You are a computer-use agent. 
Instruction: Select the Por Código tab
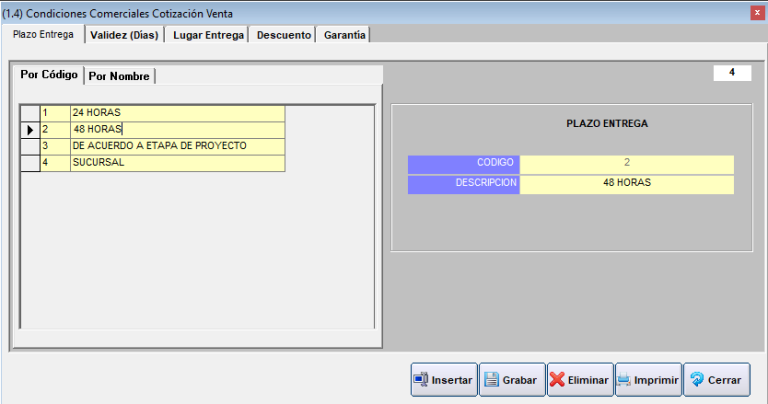pyautogui.click(x=49, y=75)
